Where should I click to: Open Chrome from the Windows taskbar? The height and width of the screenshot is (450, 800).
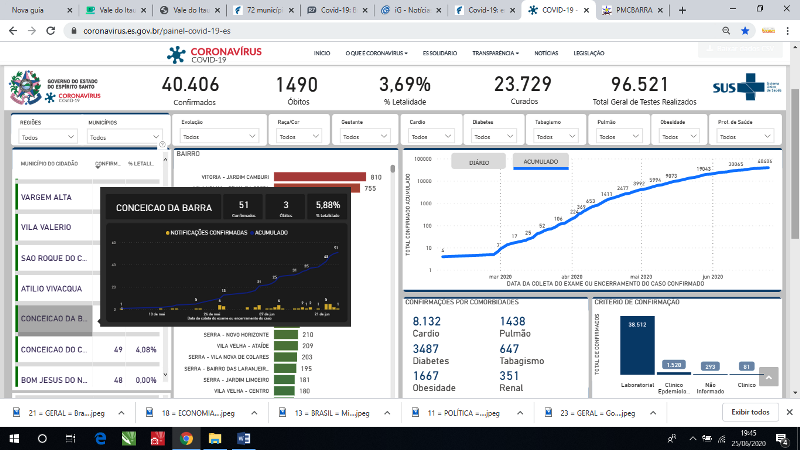(x=186, y=438)
